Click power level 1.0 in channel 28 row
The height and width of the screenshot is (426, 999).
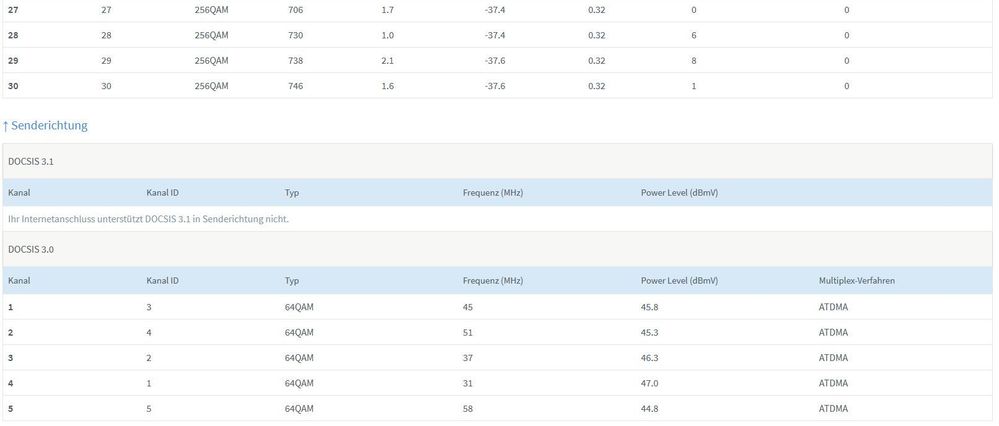pyautogui.click(x=387, y=35)
